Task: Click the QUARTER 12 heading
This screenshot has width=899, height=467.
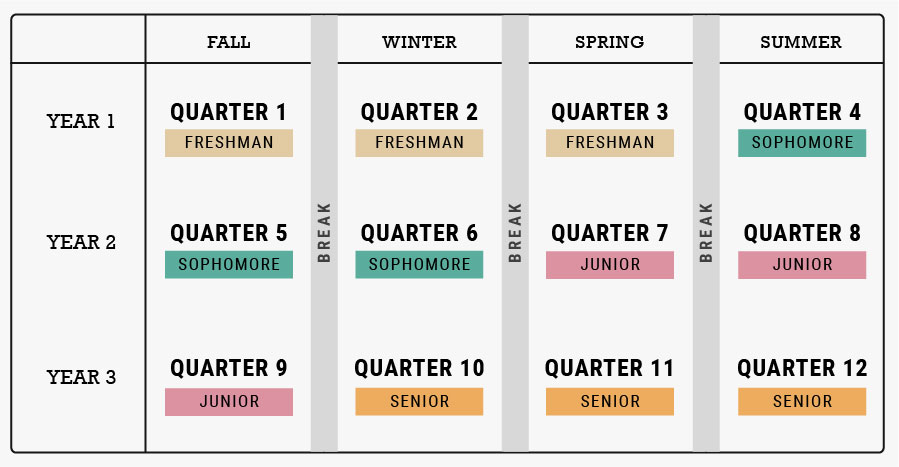Action: point(802,368)
